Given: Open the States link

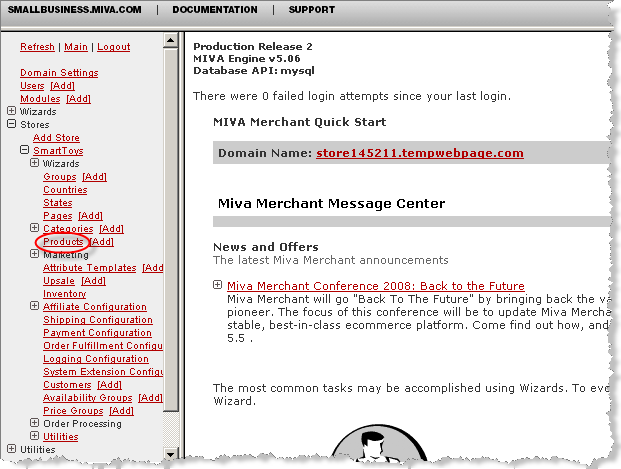Looking at the screenshot, I should tap(58, 203).
